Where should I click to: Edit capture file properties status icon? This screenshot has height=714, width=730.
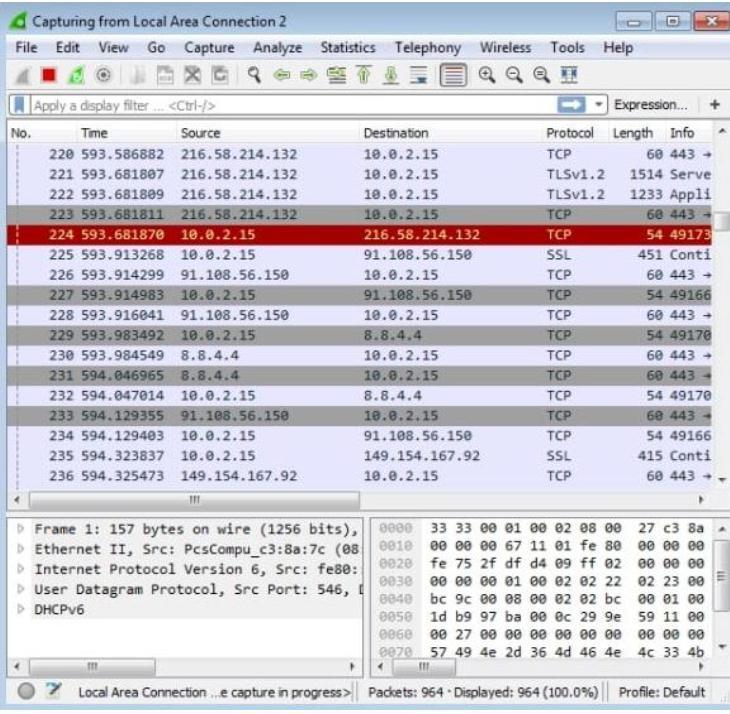[x=54, y=691]
